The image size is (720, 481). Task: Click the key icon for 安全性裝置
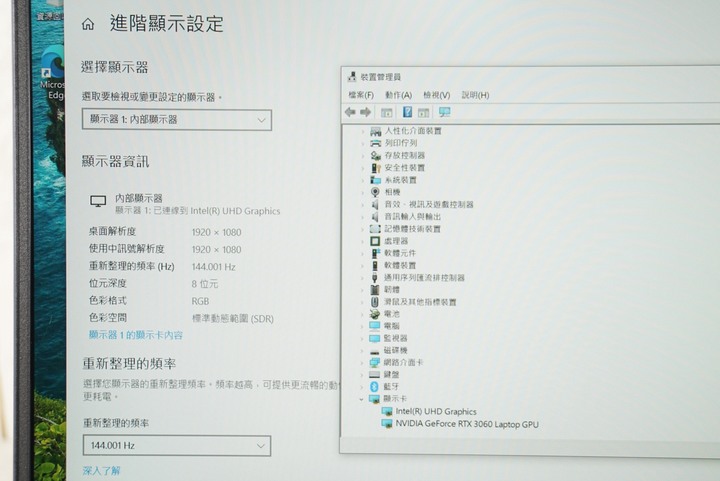pos(376,168)
